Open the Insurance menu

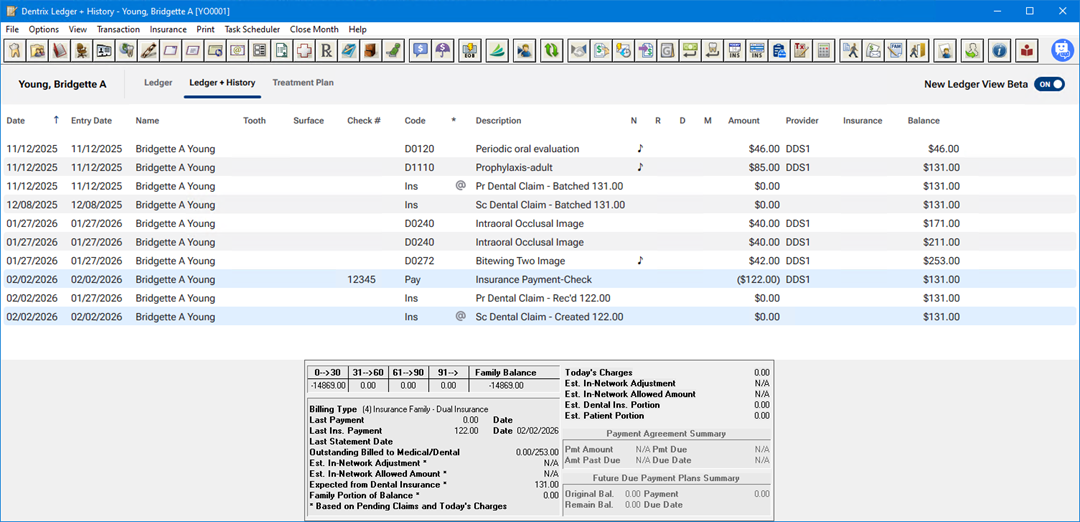pos(168,30)
